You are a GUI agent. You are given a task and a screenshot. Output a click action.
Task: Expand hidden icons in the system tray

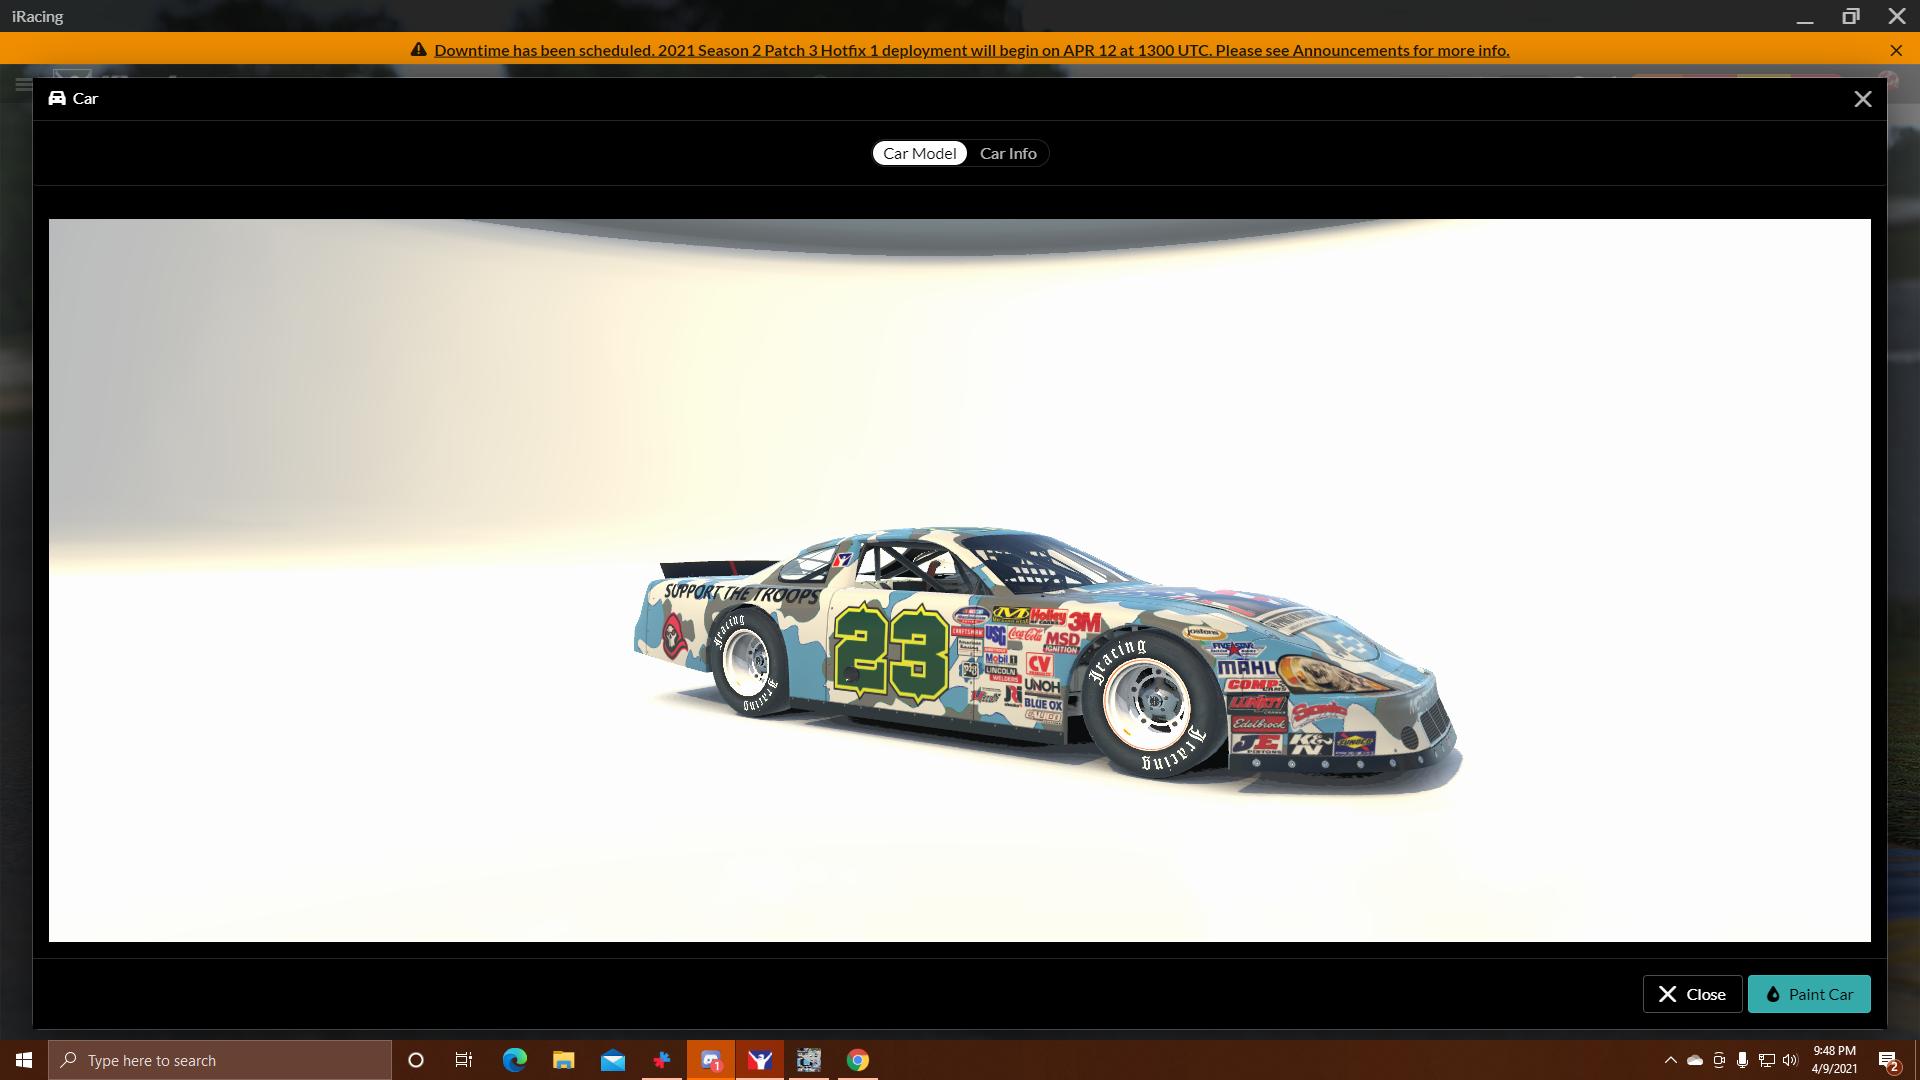pos(1671,1060)
